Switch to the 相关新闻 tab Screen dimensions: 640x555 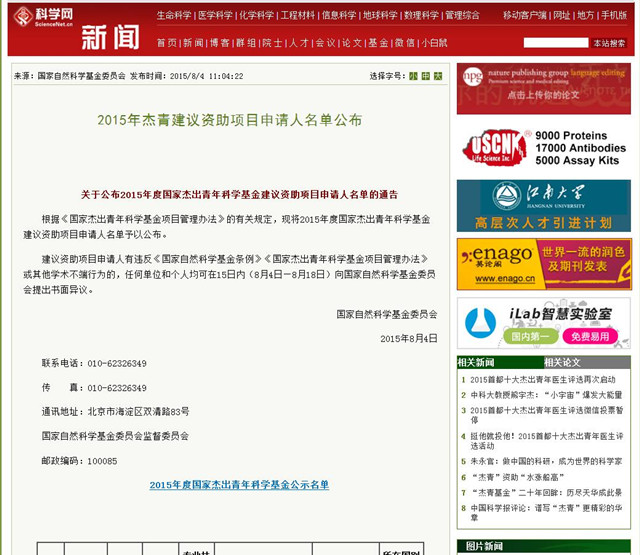click(476, 362)
